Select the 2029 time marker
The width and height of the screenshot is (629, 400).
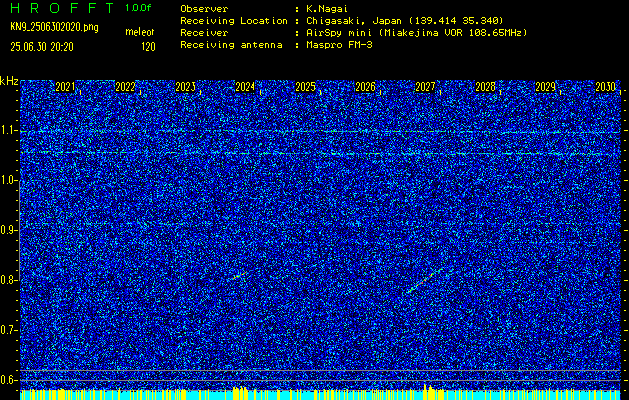(x=546, y=87)
